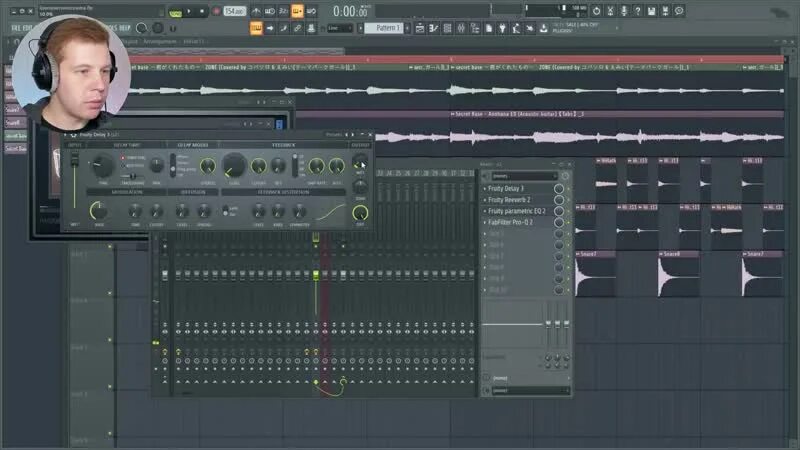
Task: Toggle the metronome icon
Action: pos(256,11)
